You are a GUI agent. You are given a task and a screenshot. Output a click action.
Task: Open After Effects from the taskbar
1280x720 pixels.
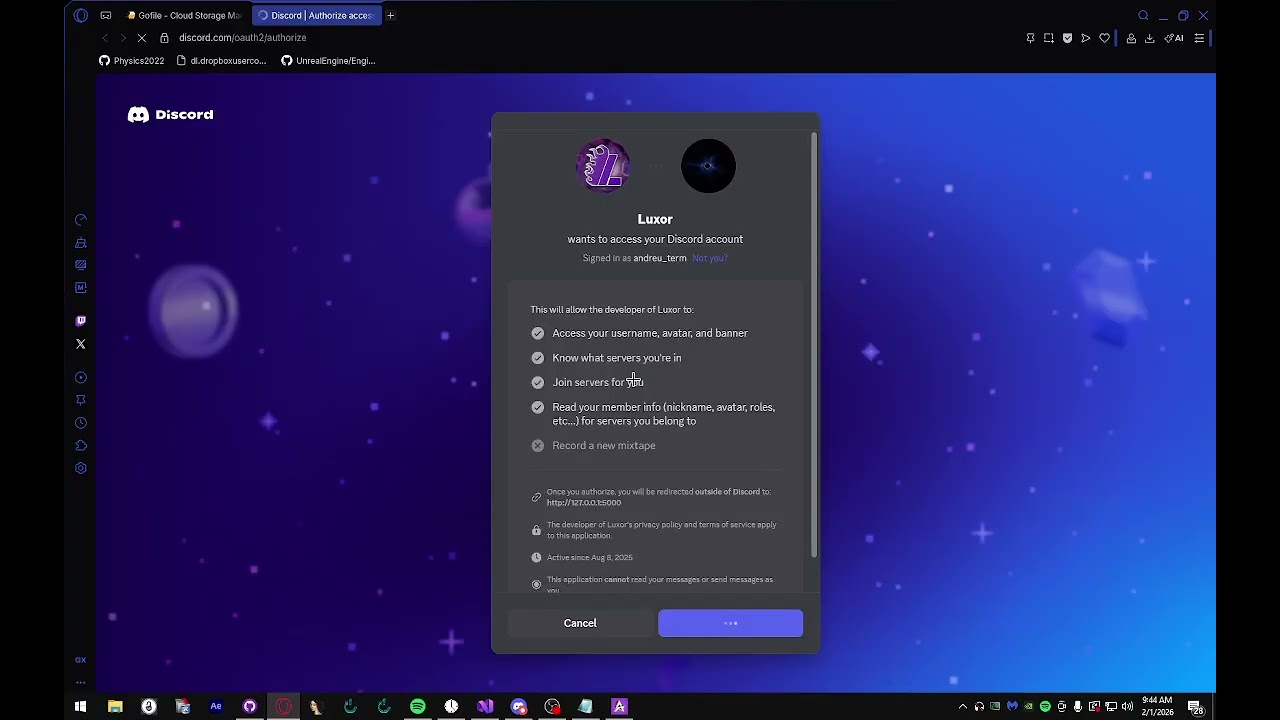[x=216, y=706]
